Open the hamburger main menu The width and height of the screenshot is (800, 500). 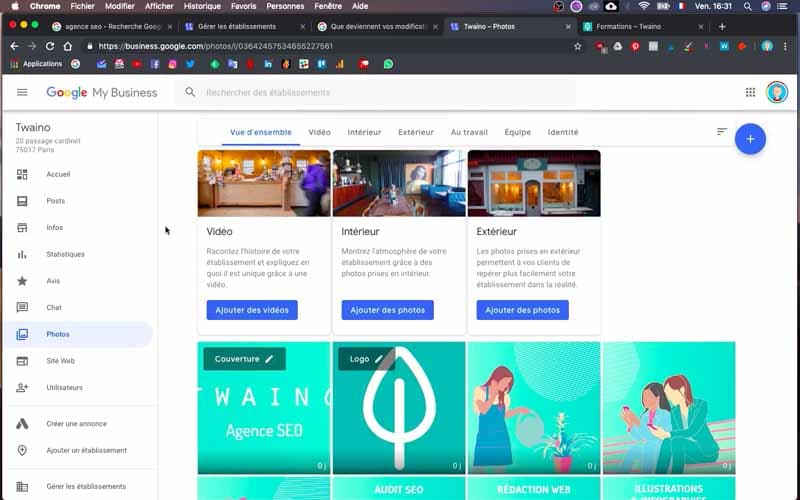coord(22,92)
